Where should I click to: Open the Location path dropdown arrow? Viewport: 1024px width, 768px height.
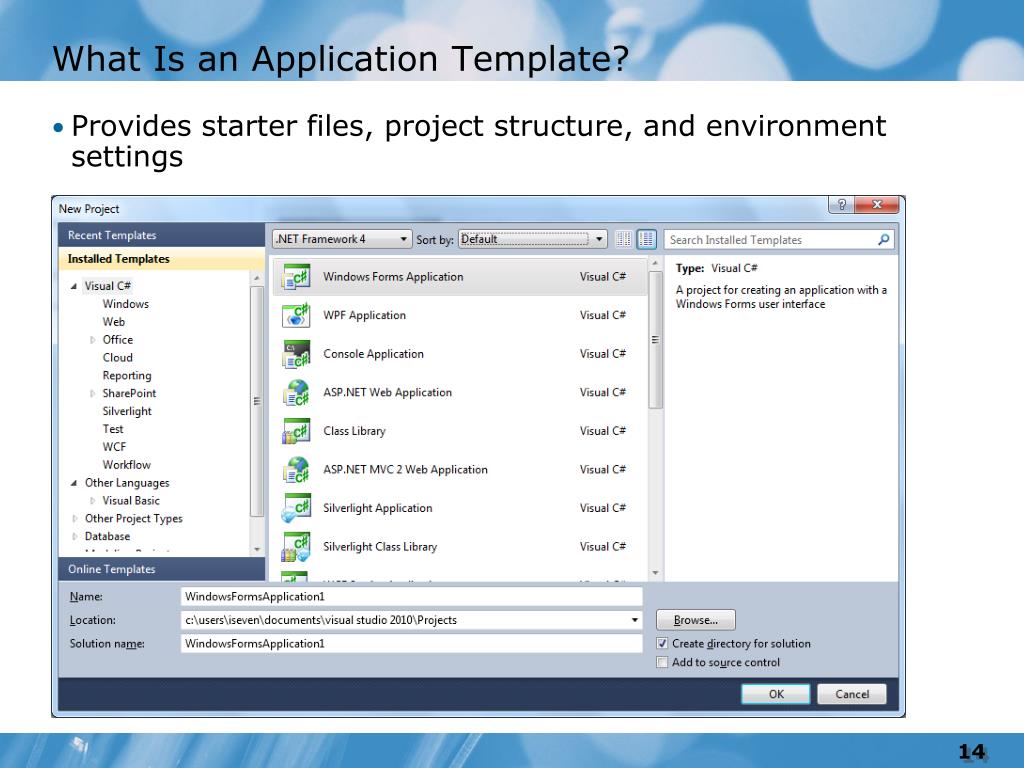(x=634, y=620)
